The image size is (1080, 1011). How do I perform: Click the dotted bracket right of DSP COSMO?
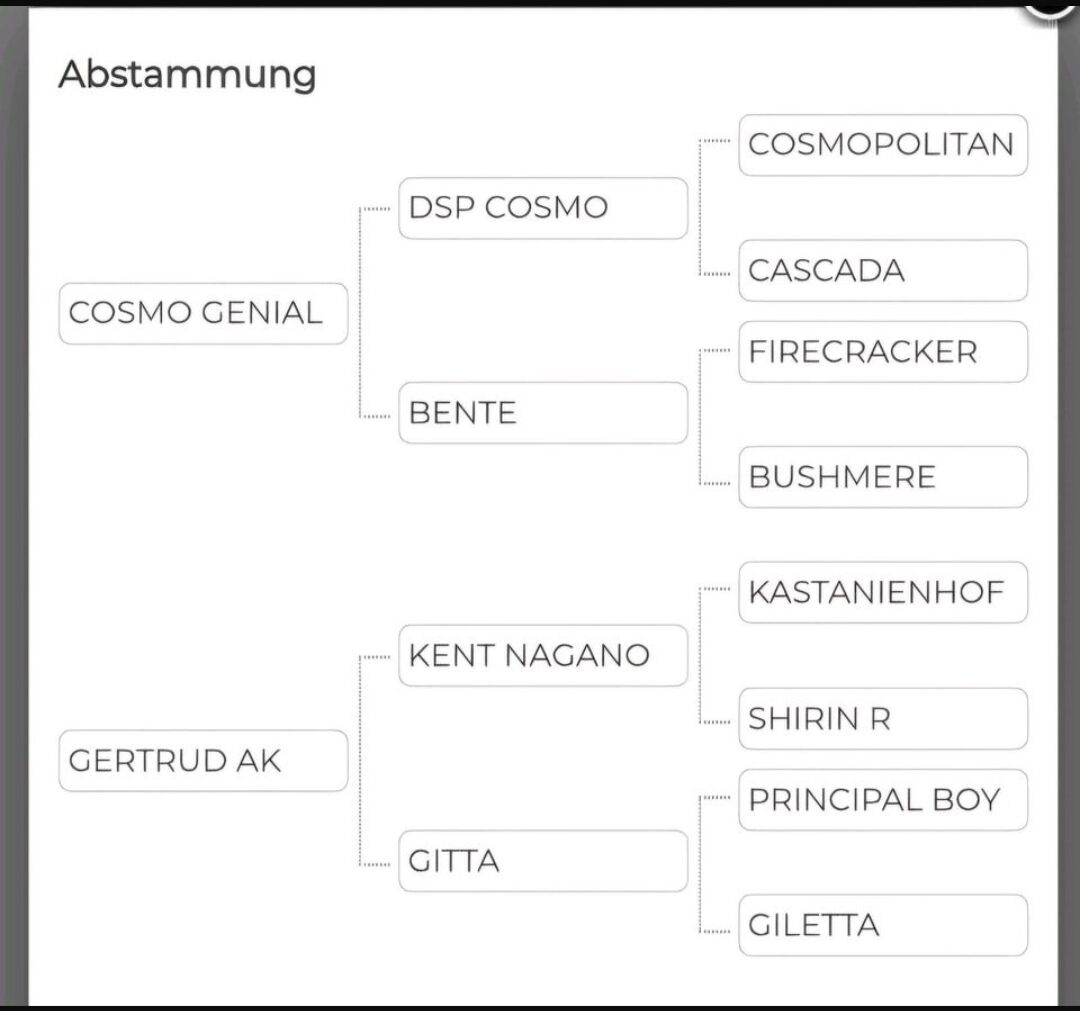coord(701,208)
